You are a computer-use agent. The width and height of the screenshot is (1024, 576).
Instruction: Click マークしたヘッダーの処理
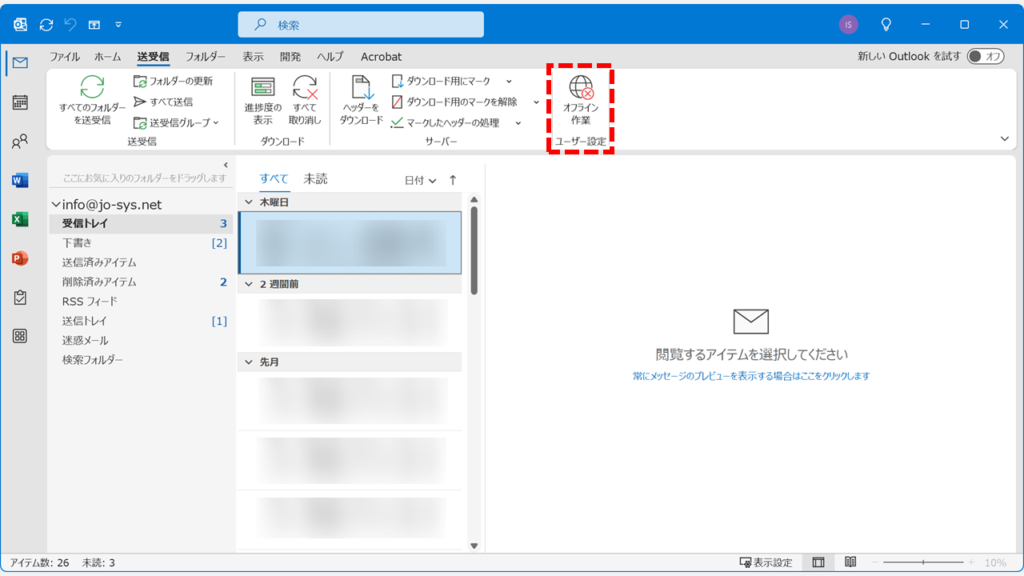pos(445,123)
